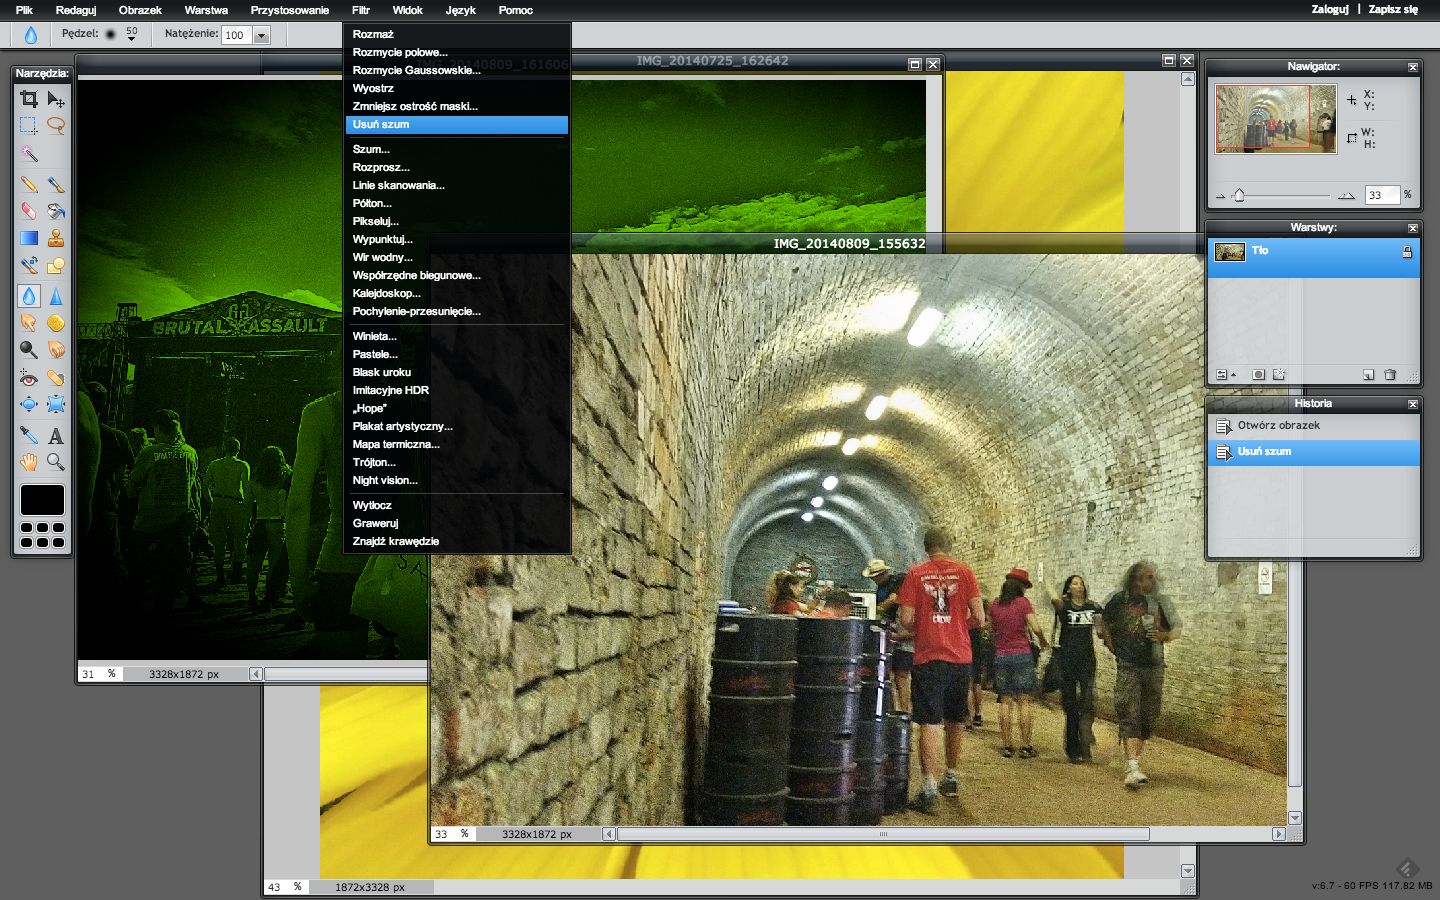The image size is (1440, 900).
Task: Open the Przystosowanie menu
Action: click(290, 10)
